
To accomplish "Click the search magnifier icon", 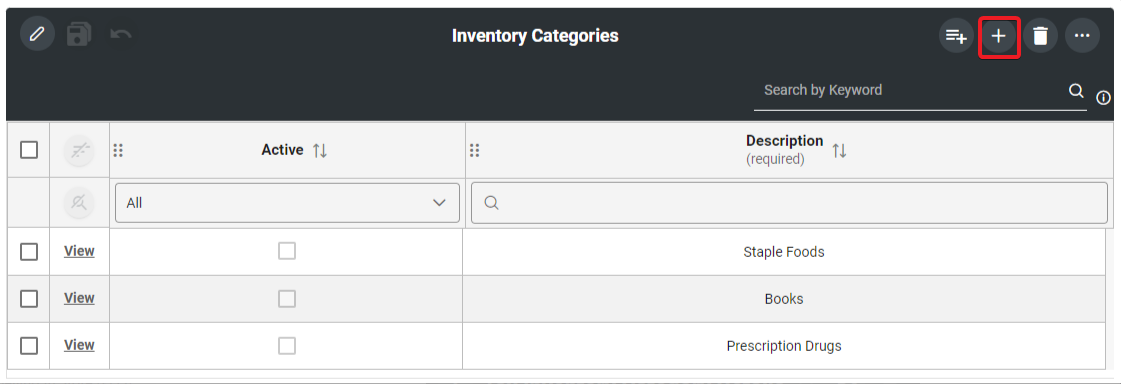I will point(1076,91).
